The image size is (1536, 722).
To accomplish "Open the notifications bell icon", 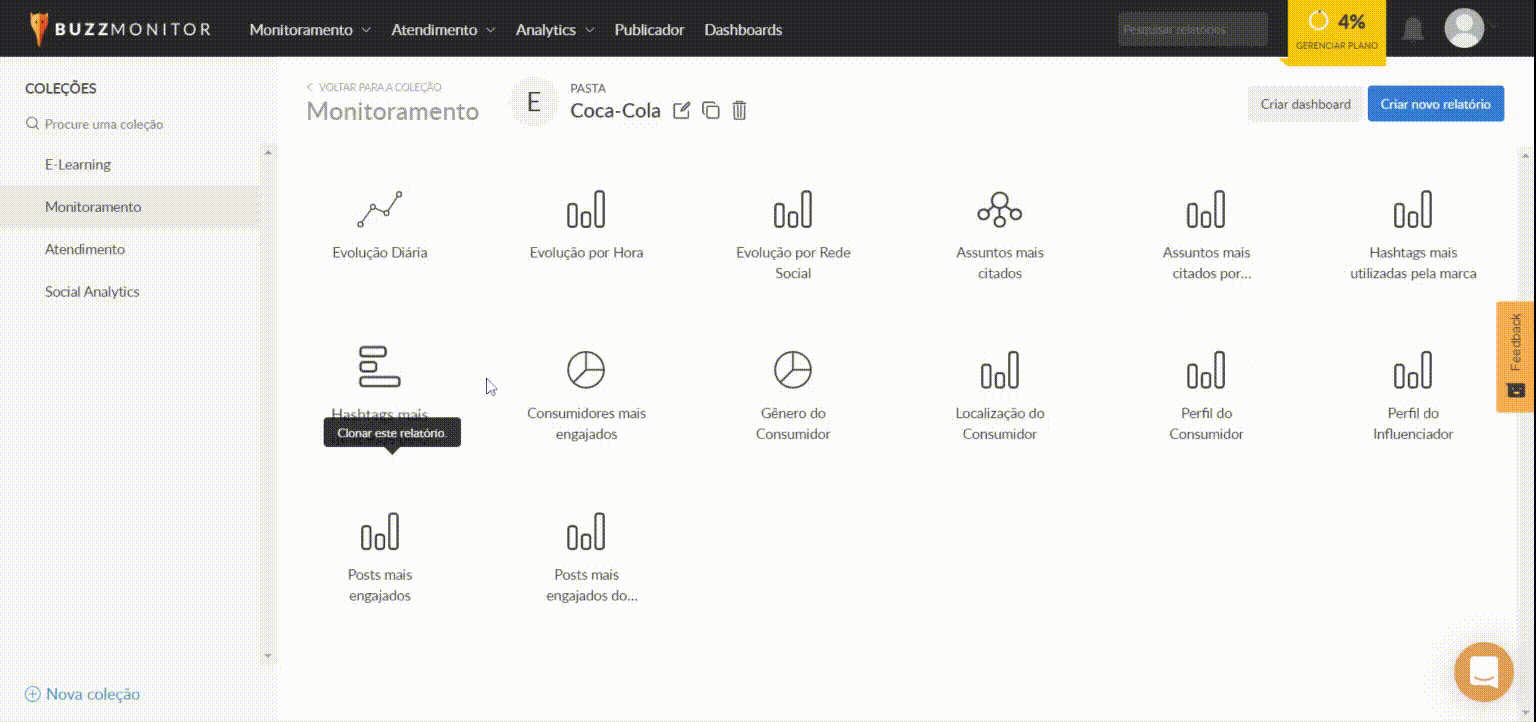I will click(x=1412, y=29).
